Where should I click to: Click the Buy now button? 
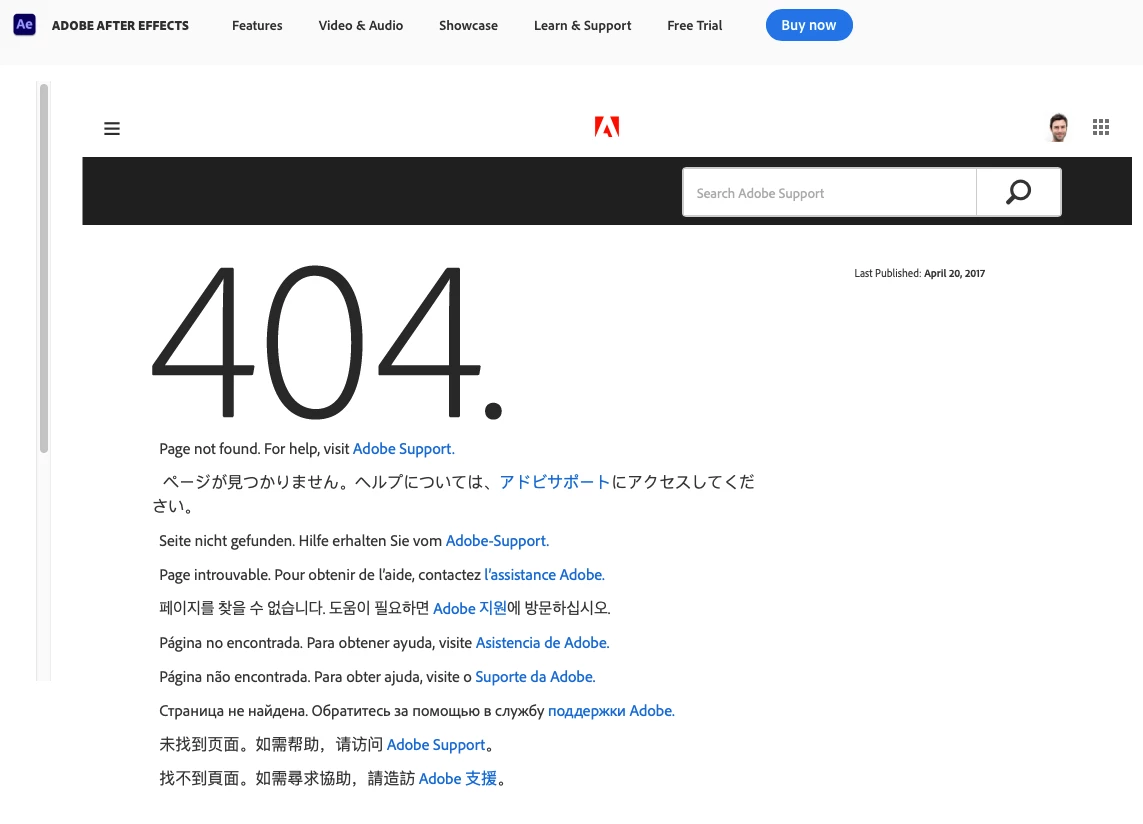[809, 25]
